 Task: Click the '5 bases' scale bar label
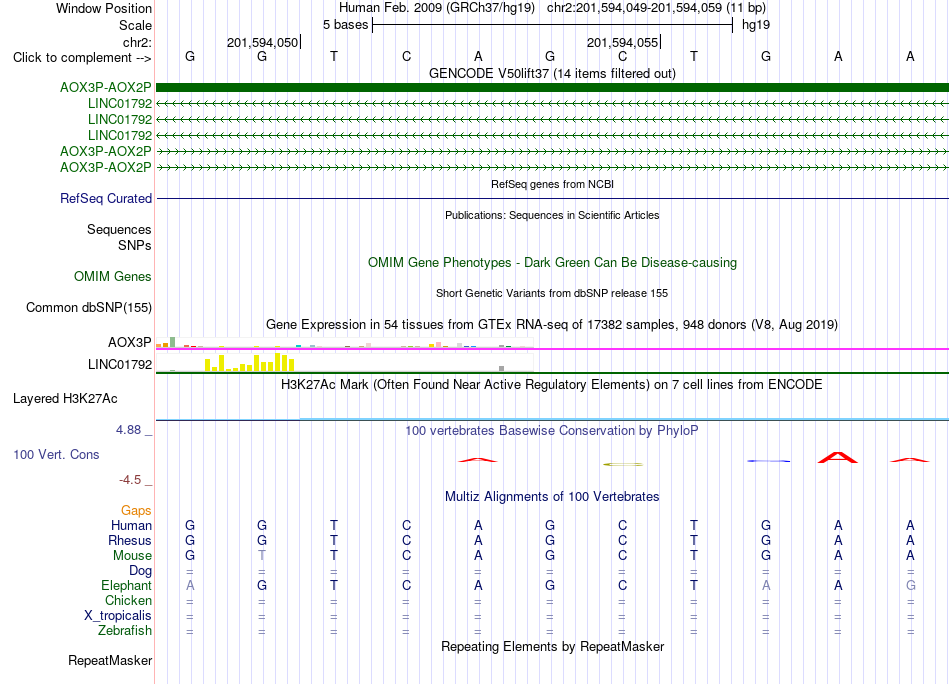point(345,25)
